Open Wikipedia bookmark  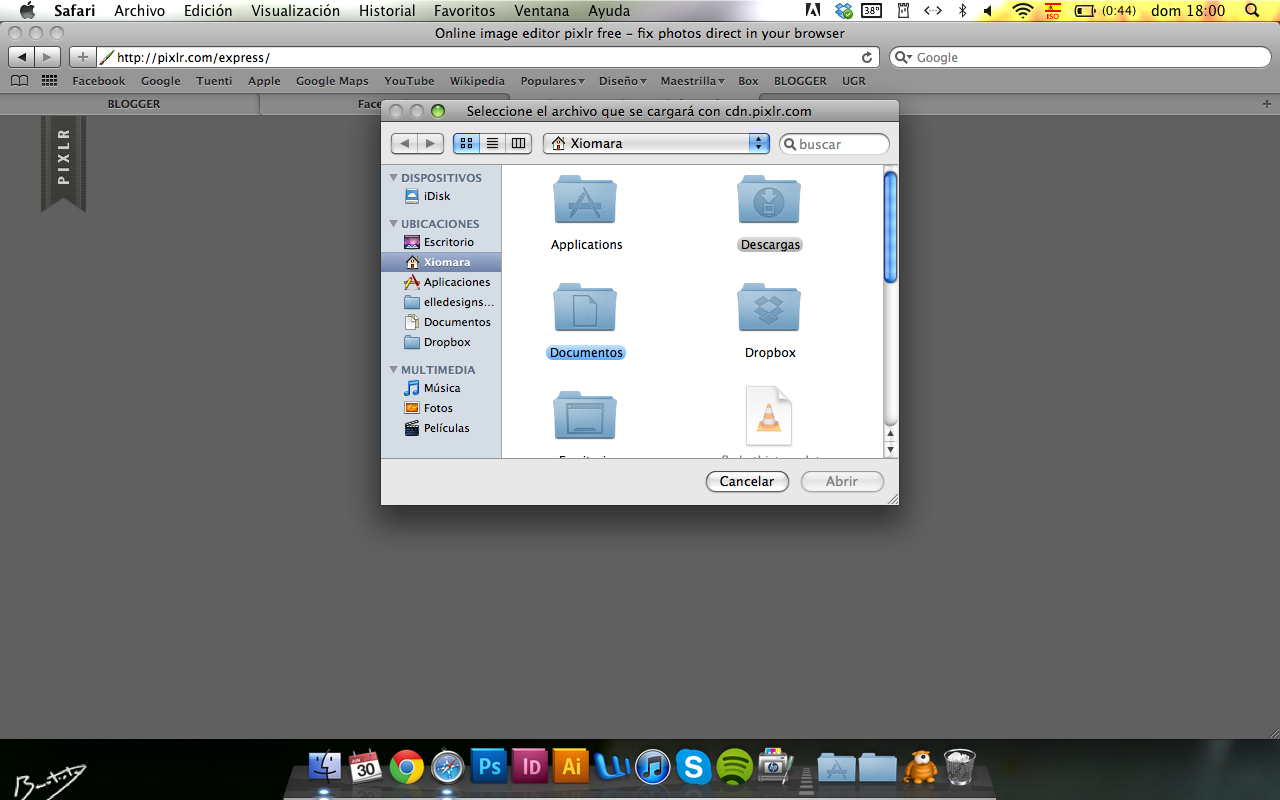tap(477, 81)
